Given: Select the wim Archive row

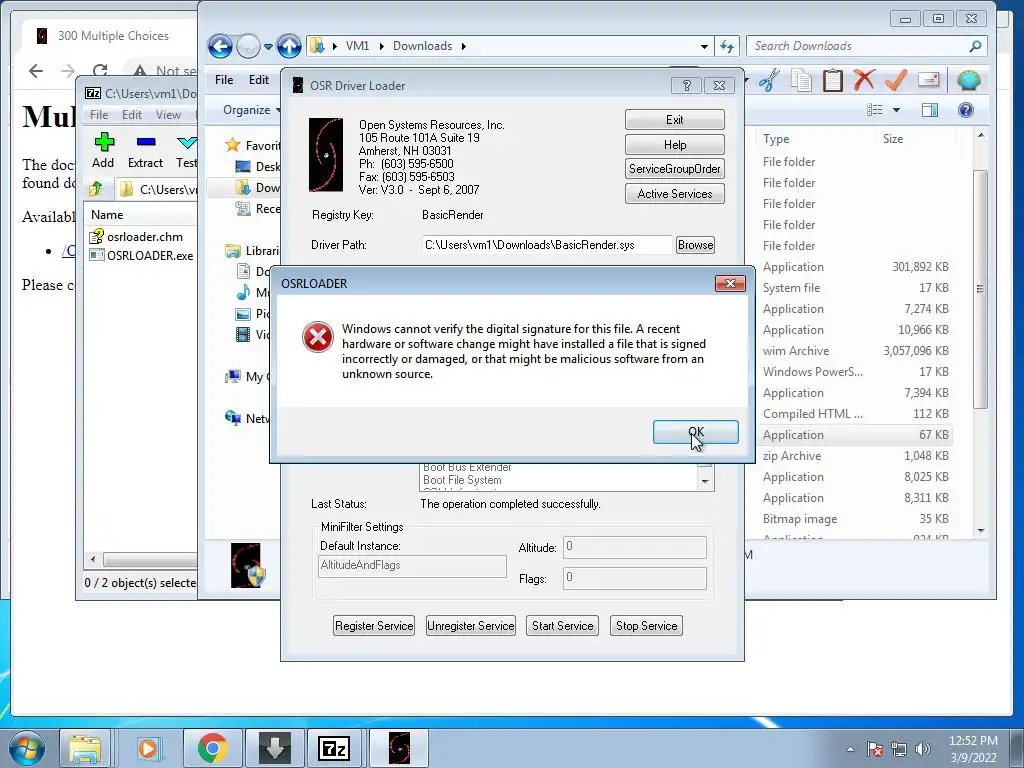Looking at the screenshot, I should [x=855, y=351].
